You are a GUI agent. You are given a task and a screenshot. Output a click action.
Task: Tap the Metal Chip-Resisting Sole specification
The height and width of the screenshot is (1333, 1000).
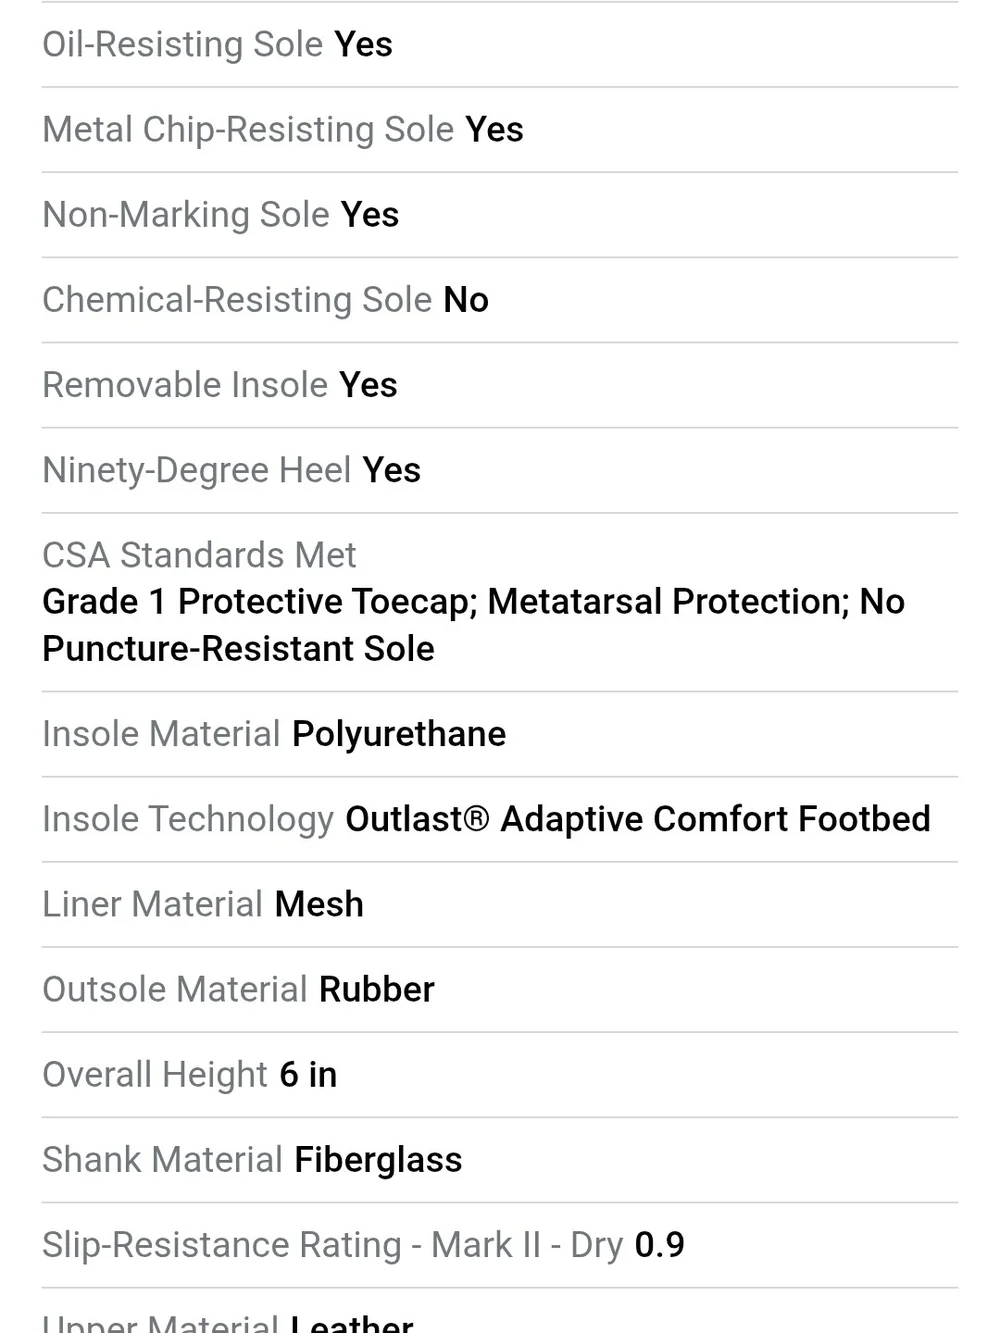pyautogui.click(x=500, y=130)
